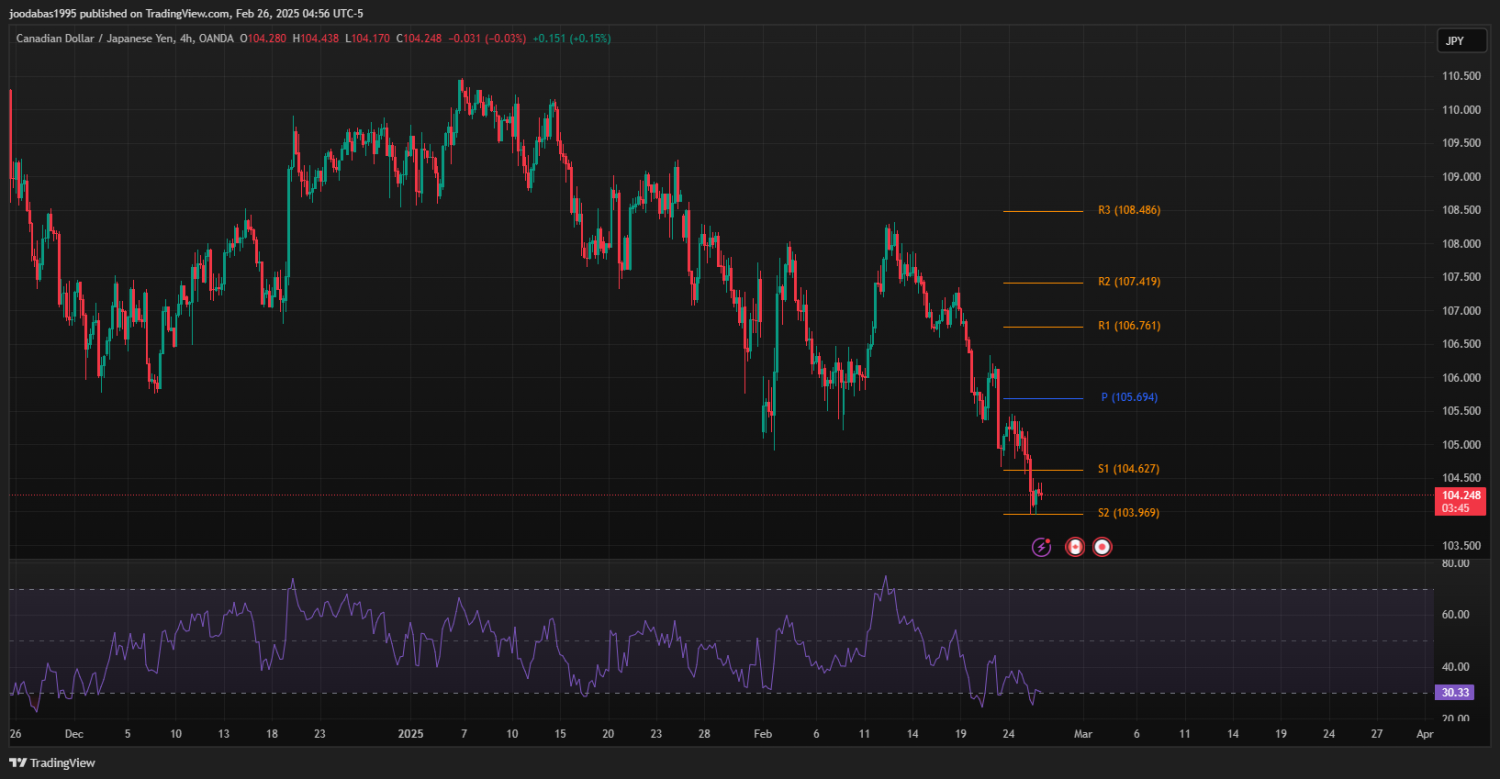Select the S2 (103.969) support label

point(1129,513)
